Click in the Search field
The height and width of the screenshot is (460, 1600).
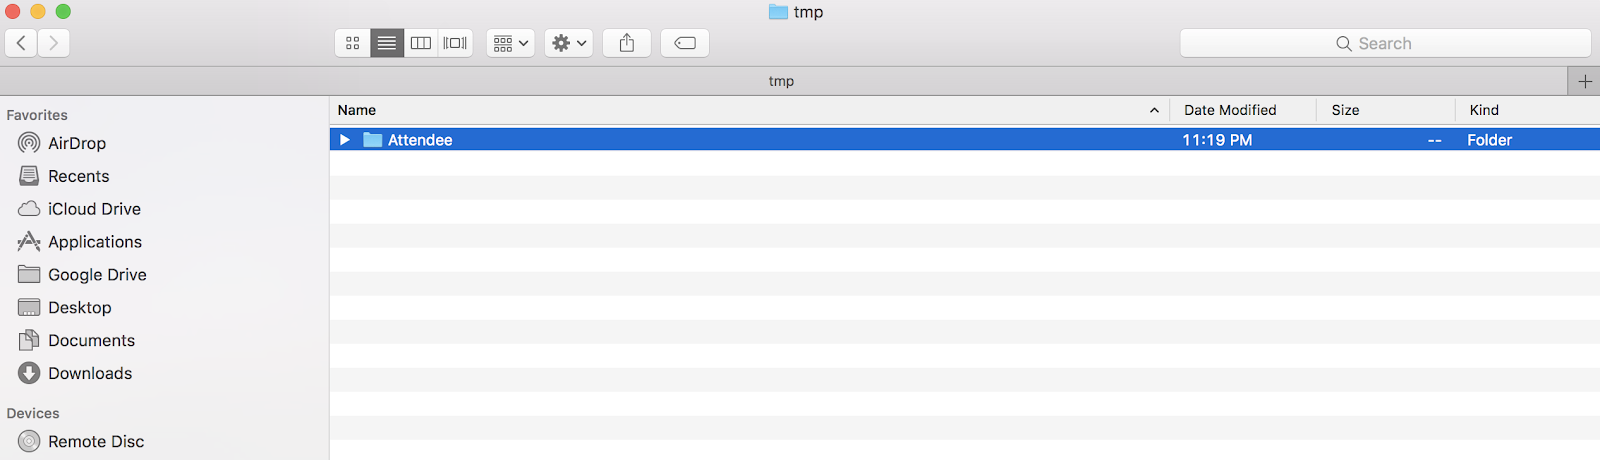[x=1385, y=43]
